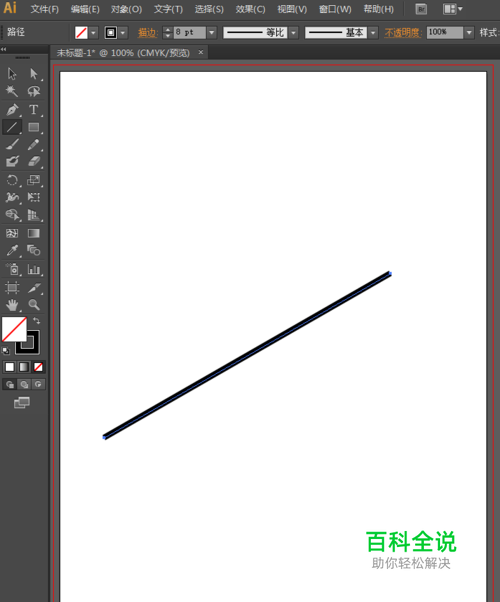Viewport: 500px width, 602px height.
Task: Select the Shape Builder tool
Action: 12,215
